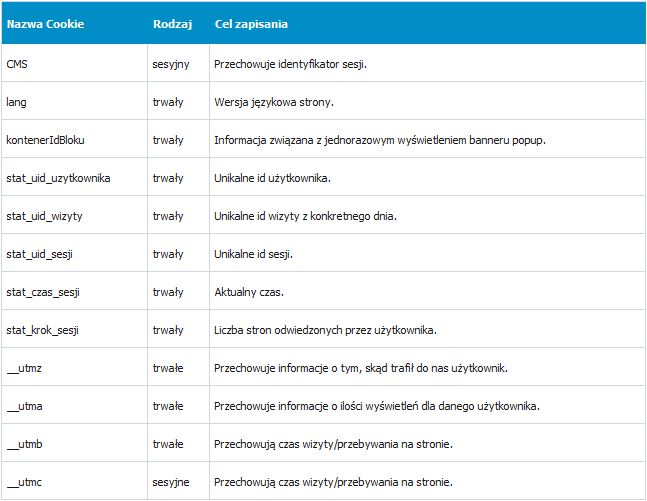Click 'Przechowuje identyfikator sesji.' description
Image resolution: width=647 pixels, height=501 pixels.
(x=290, y=64)
